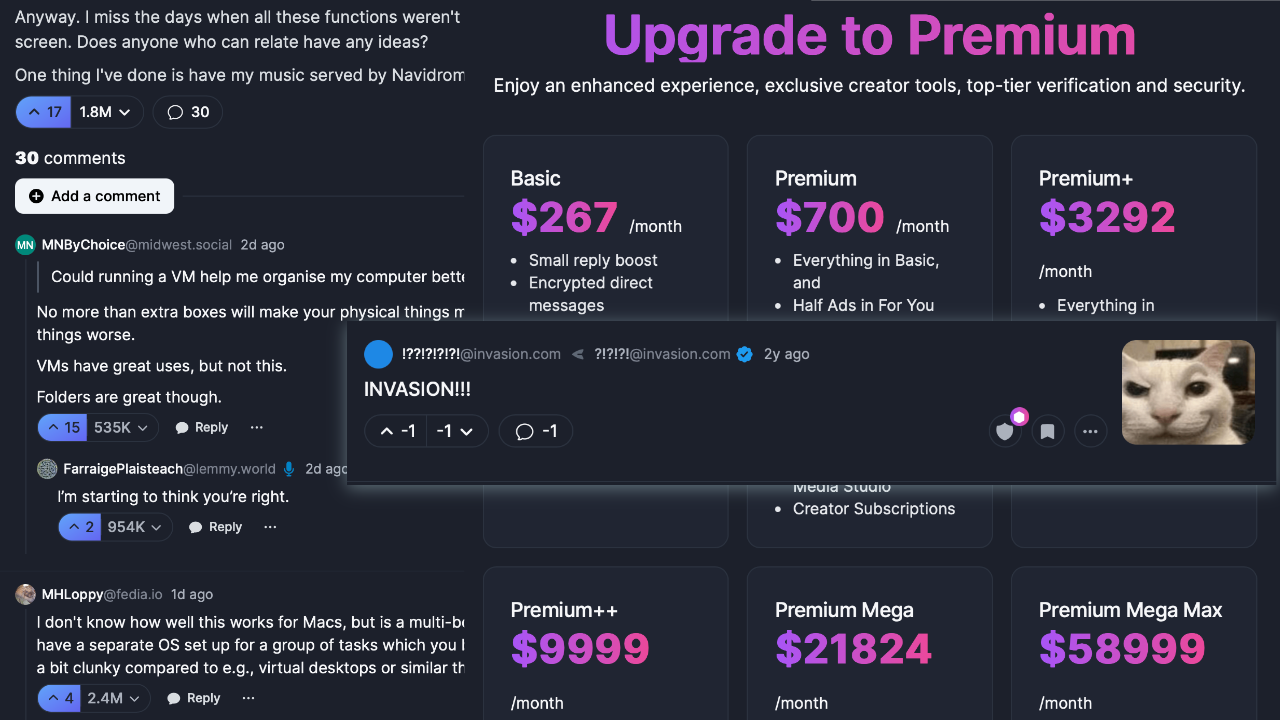This screenshot has width=1280, height=720.
Task: Downvote the INVASION!!! post
Action: coord(456,431)
